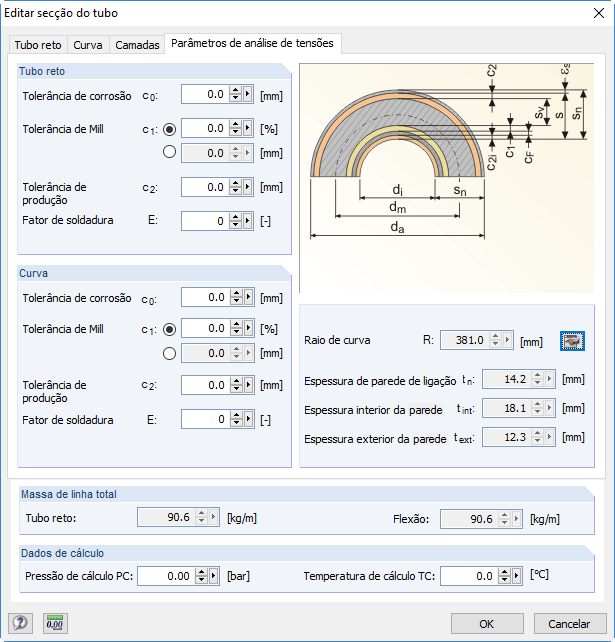Close the Editar secção do tubo dialog

[599, 13]
